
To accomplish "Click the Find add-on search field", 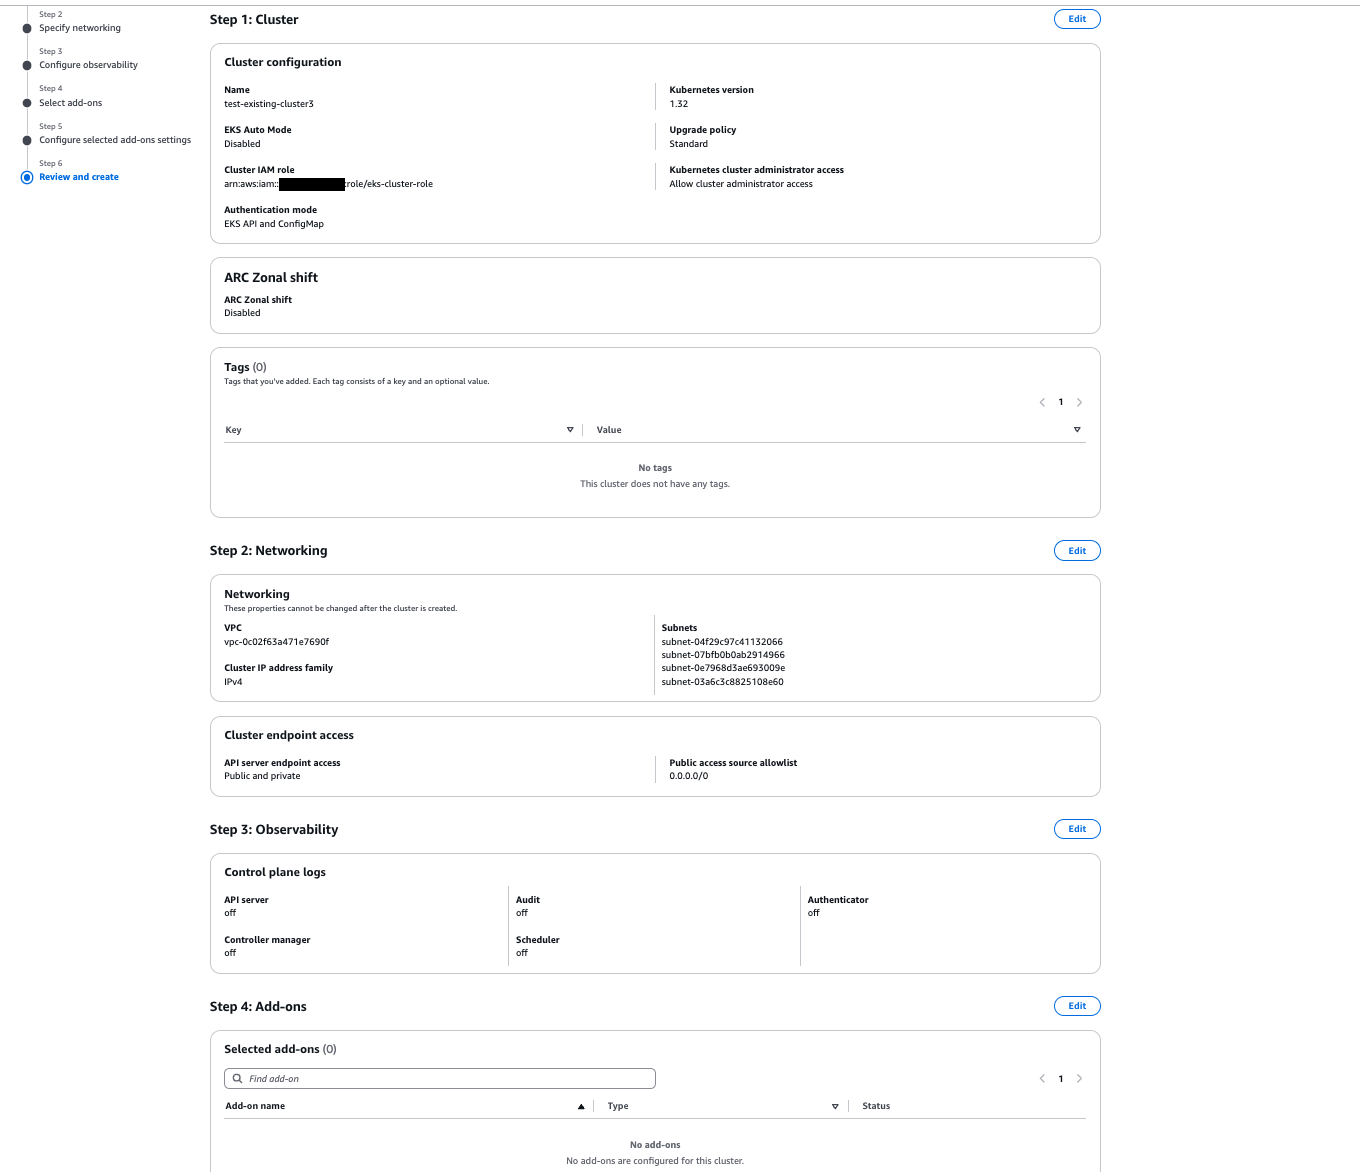I will click(440, 1079).
